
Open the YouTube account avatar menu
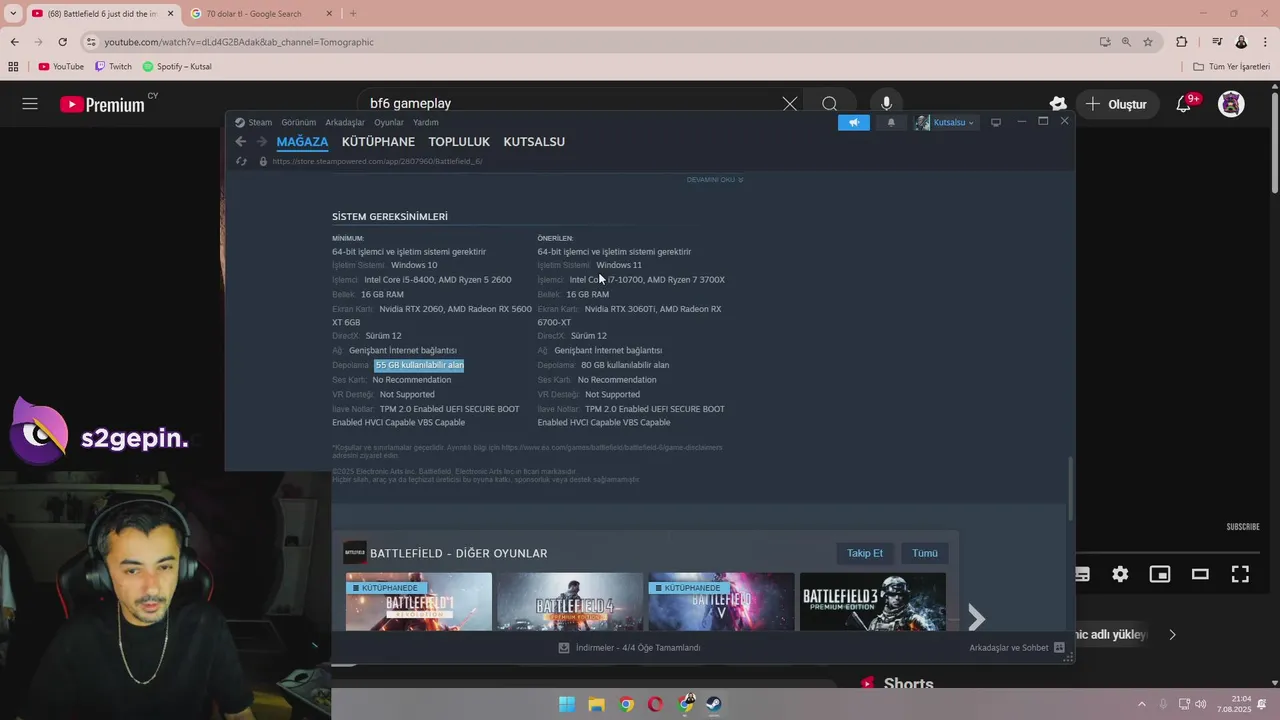pyautogui.click(x=1231, y=104)
